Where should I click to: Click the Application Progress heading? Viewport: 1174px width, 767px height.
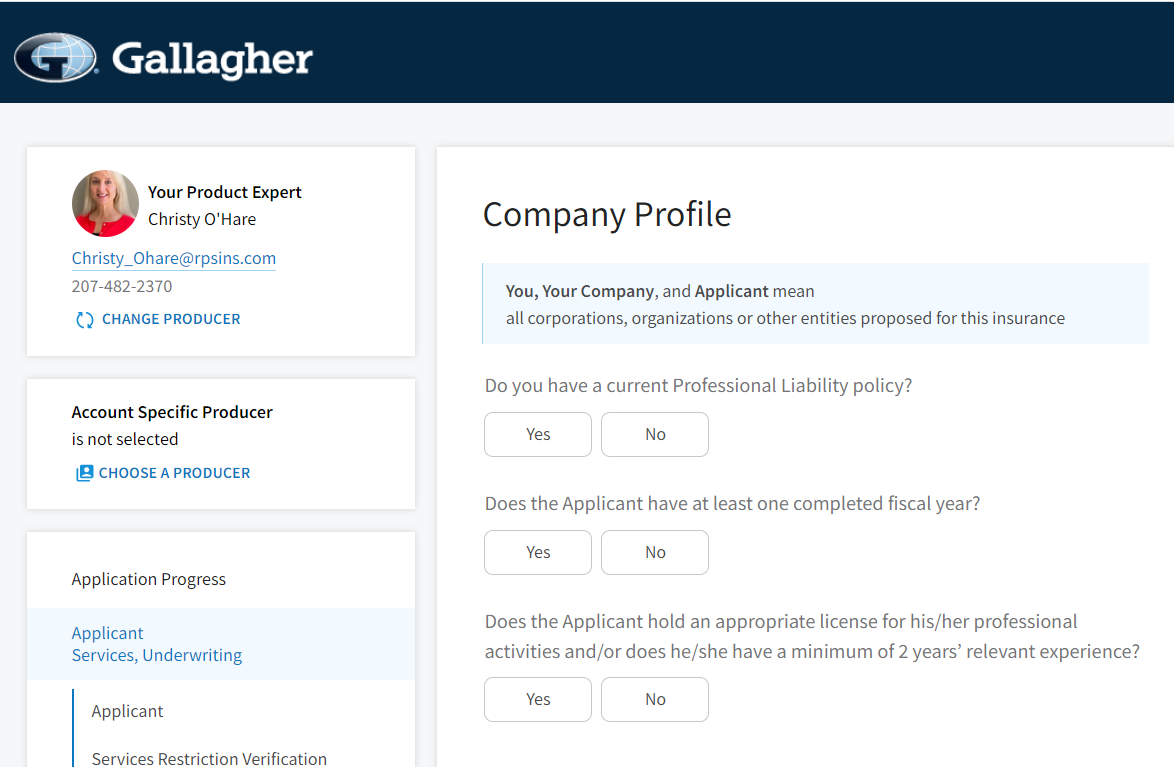pos(148,580)
